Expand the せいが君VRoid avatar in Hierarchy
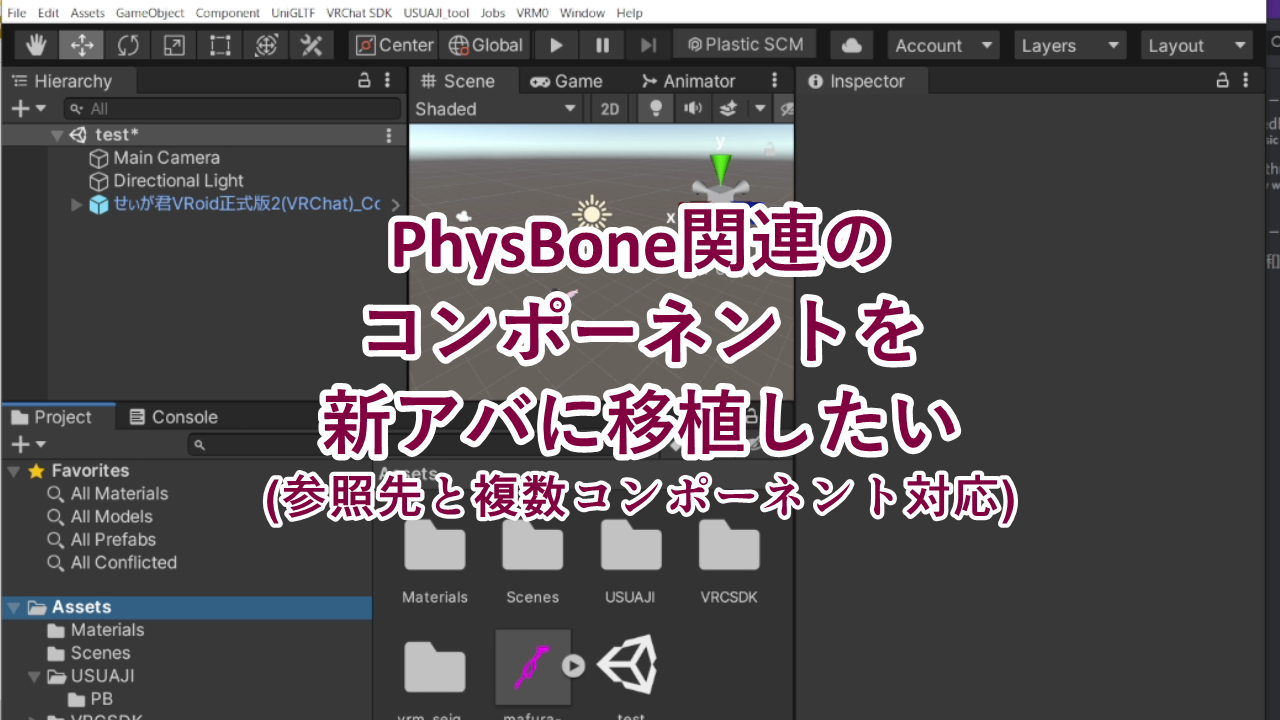The height and width of the screenshot is (720, 1280). [x=76, y=204]
